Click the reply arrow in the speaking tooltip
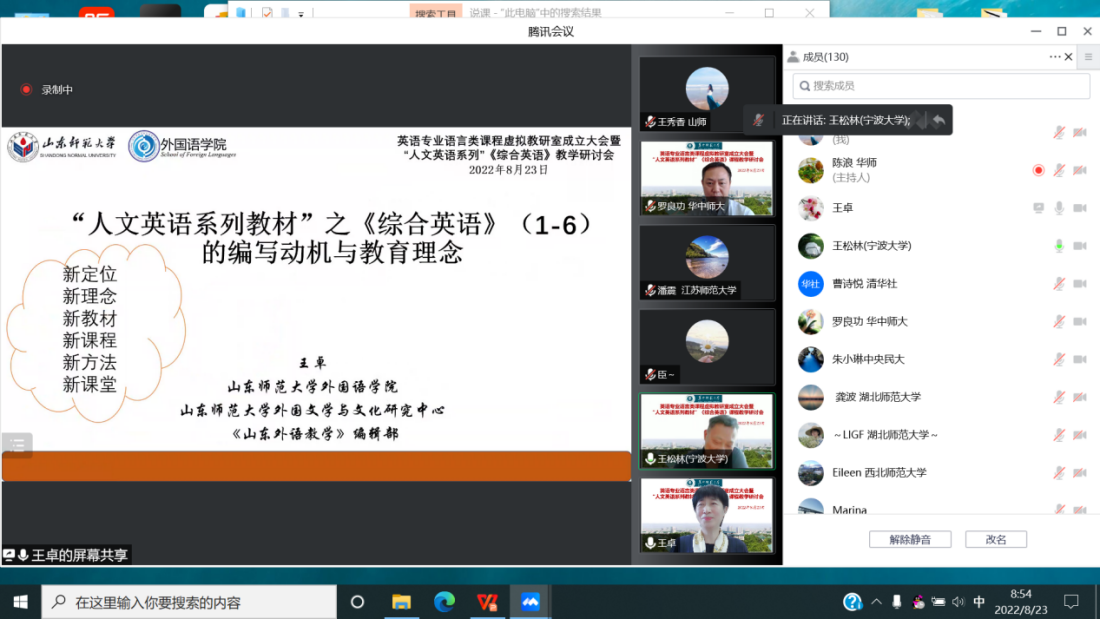Image resolution: width=1100 pixels, height=619 pixels. tap(938, 120)
